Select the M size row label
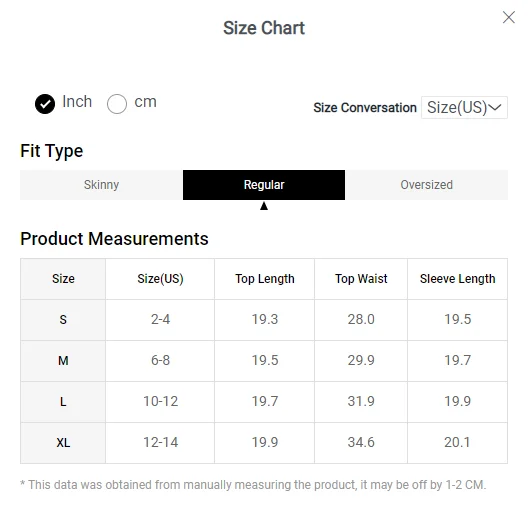 pyautogui.click(x=63, y=361)
